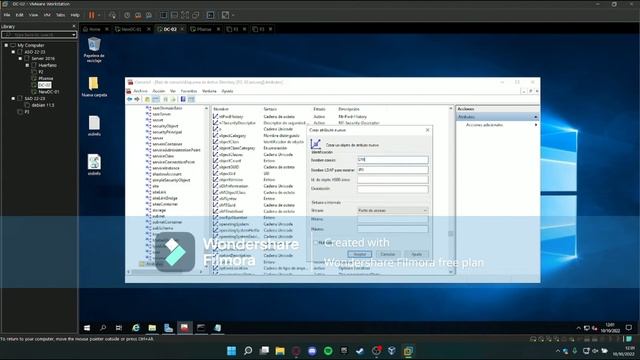Click the guest Windows Start button
The image size is (640, 360).
tap(87, 328)
